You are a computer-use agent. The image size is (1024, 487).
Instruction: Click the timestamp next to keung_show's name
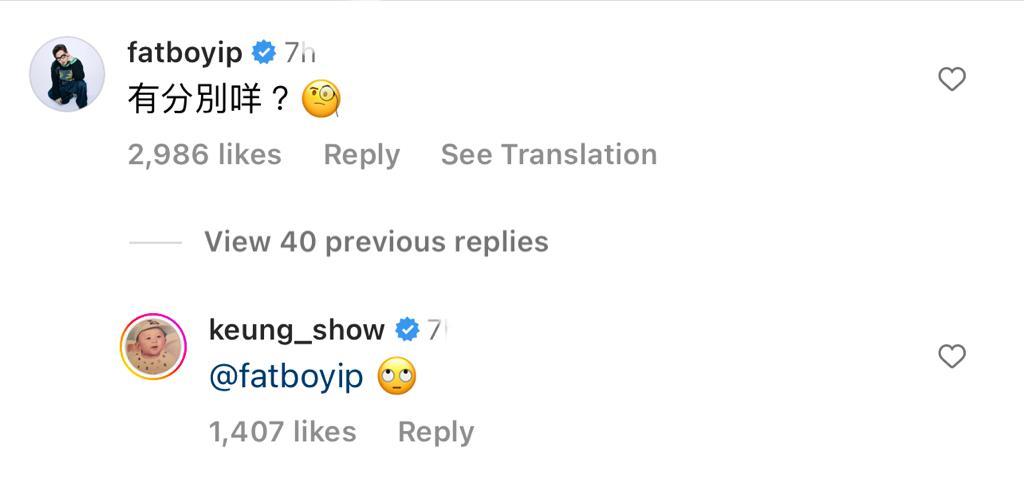(435, 329)
